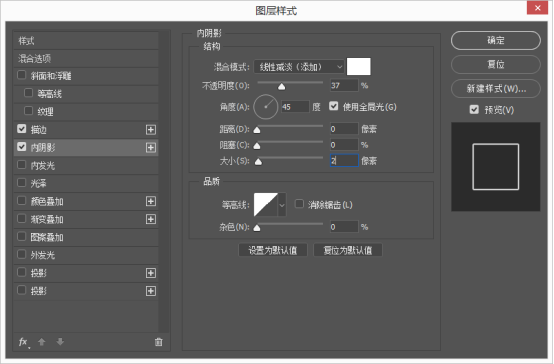The image size is (554, 364).
Task: Enable the 外发光 checkbox
Action: click(x=22, y=254)
